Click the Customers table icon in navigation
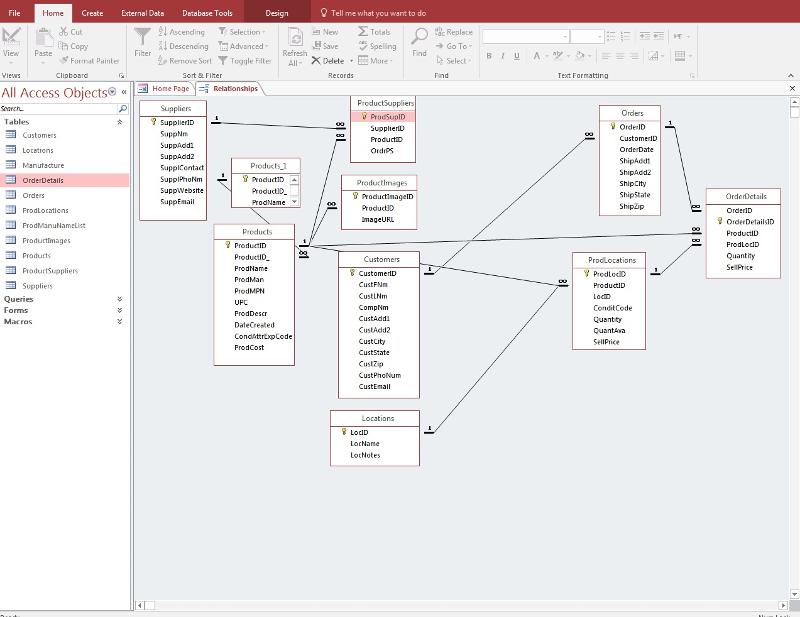 coord(11,135)
